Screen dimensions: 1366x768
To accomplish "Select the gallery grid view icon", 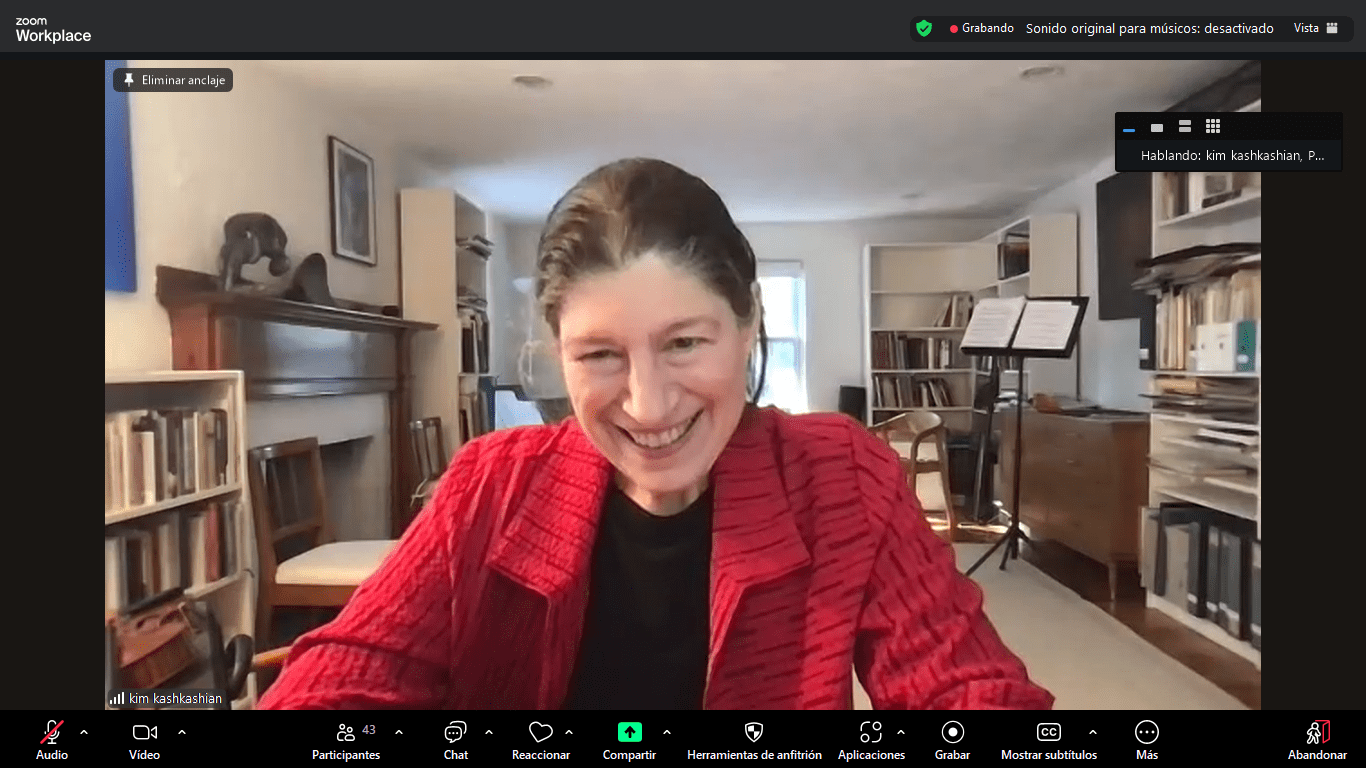I will pos(1213,127).
